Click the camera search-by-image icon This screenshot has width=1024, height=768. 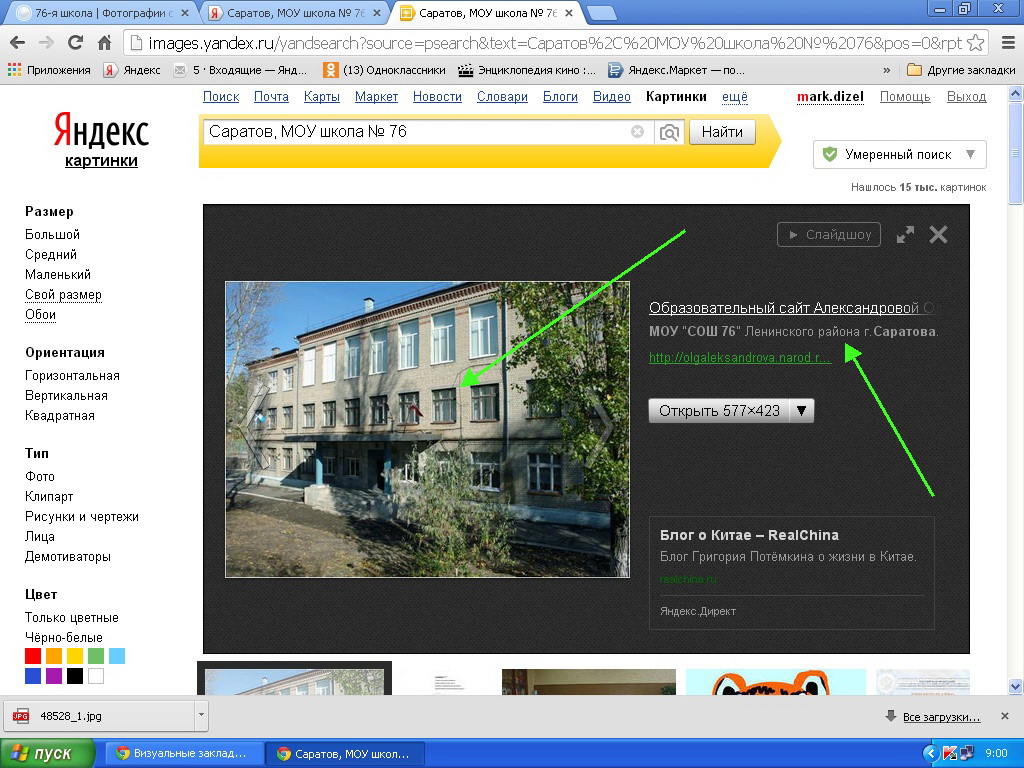click(x=669, y=132)
